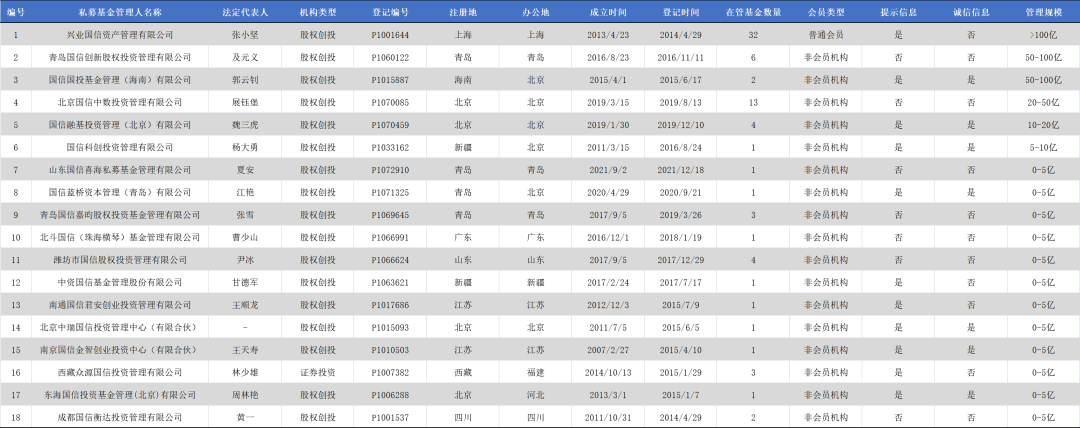
Task: Click registration date 2021/12/18
Action: coord(681,170)
